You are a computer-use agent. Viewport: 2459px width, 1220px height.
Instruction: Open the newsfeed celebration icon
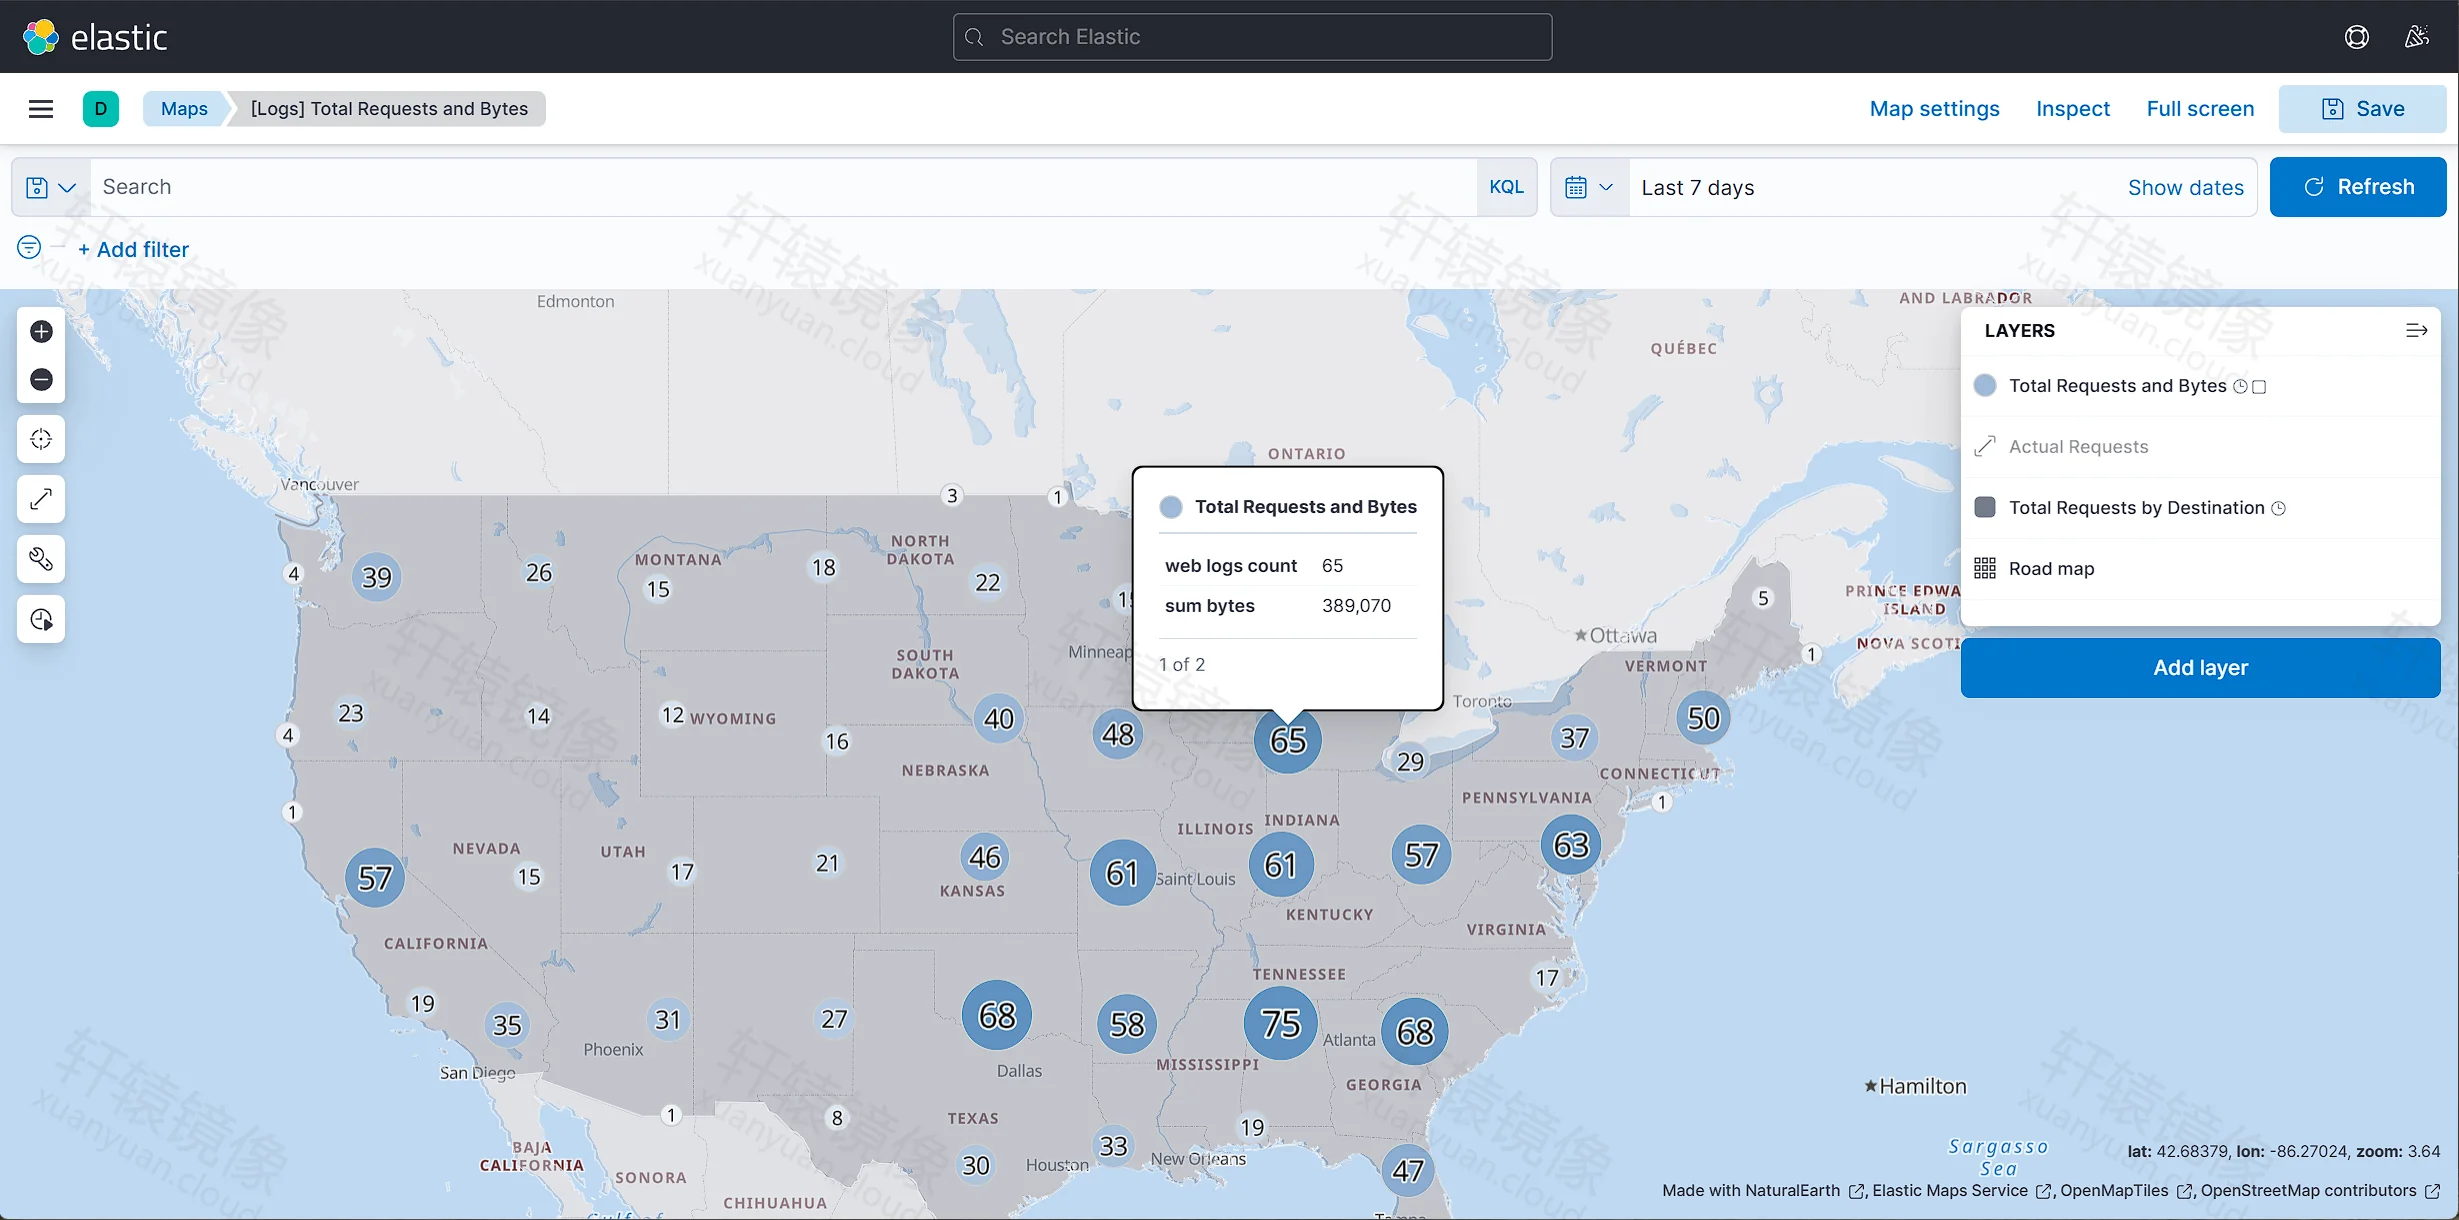[x=2416, y=37]
